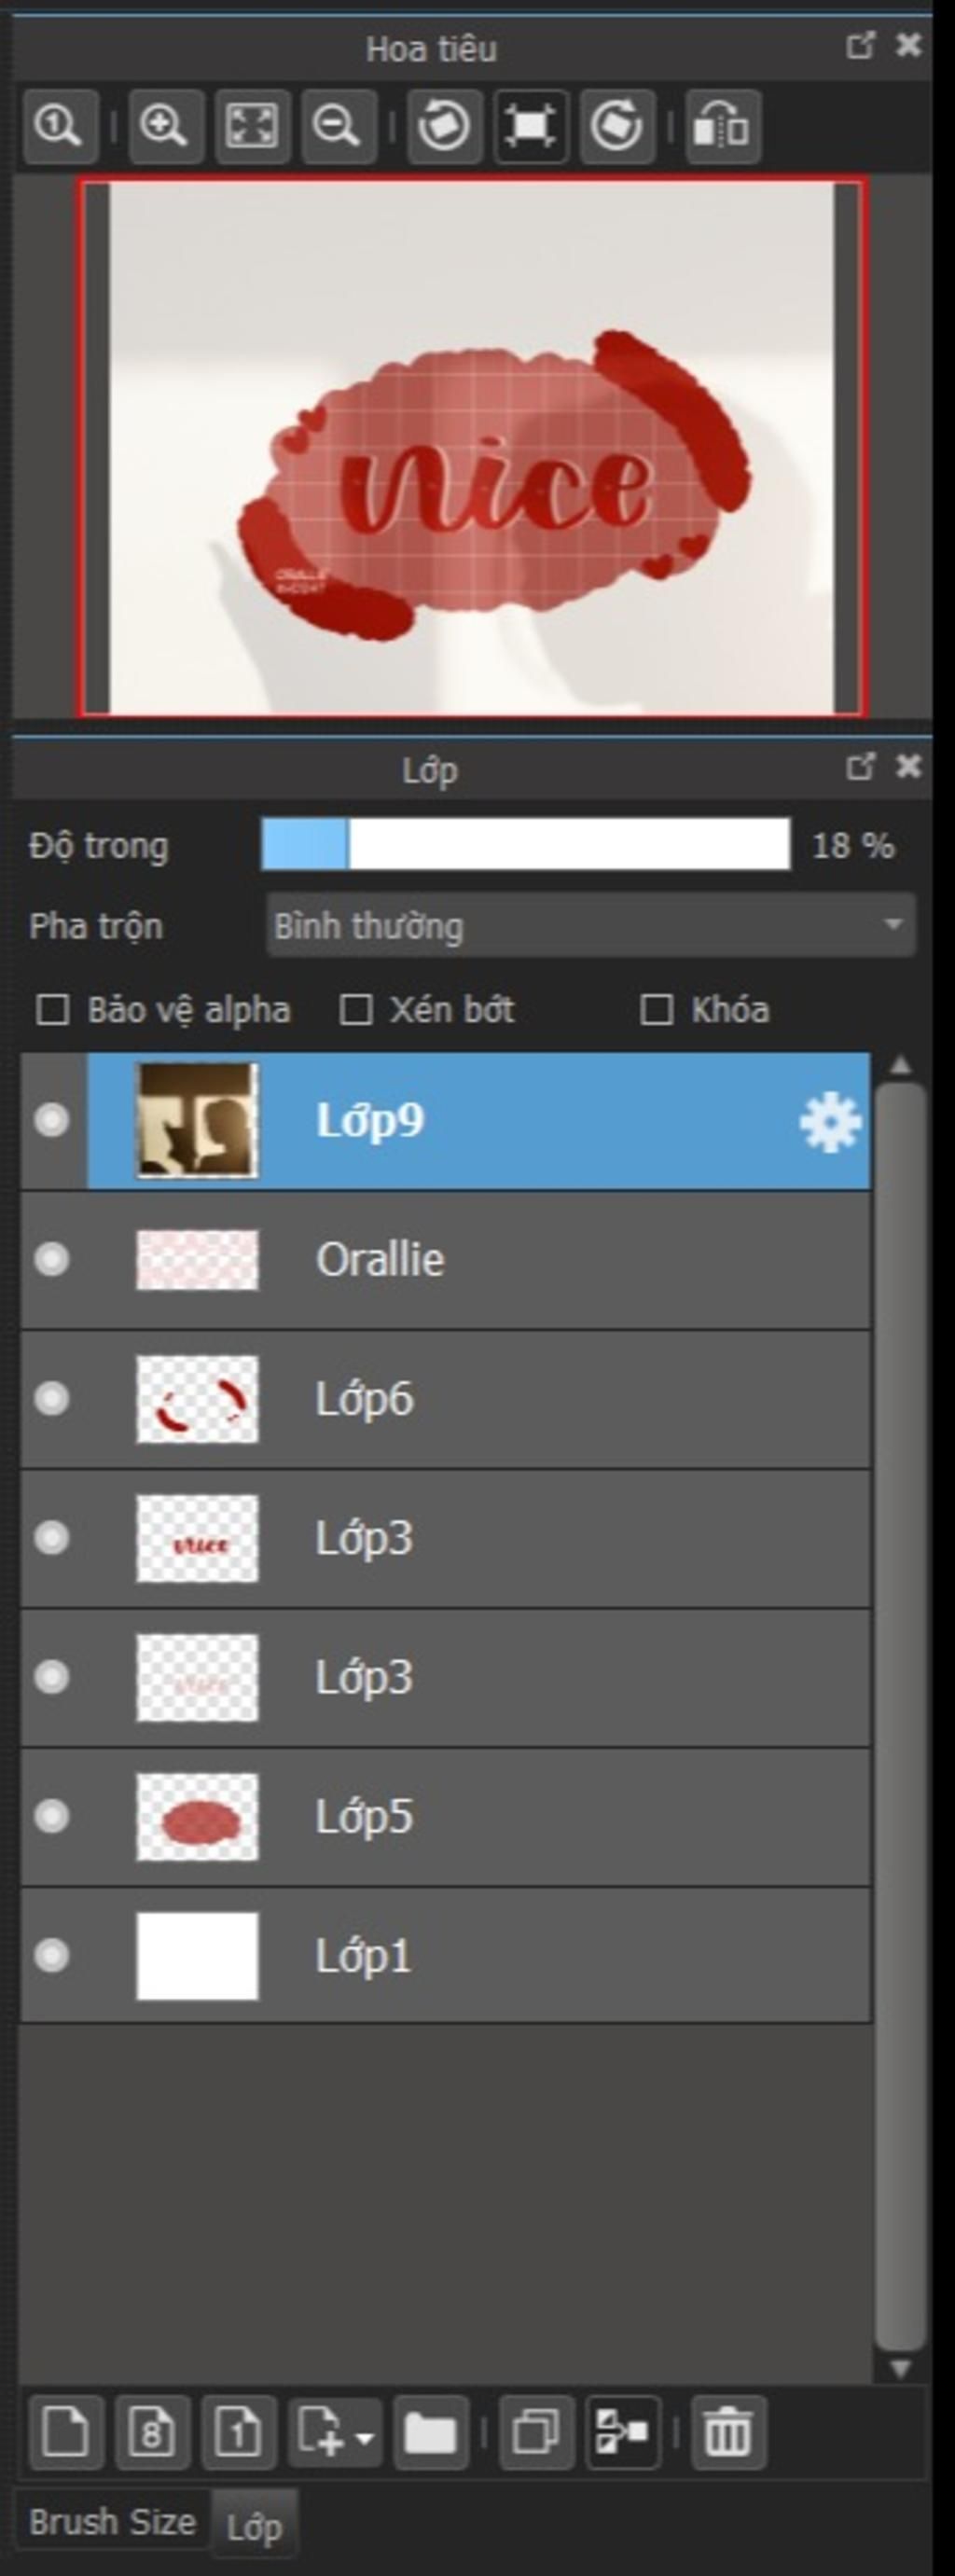This screenshot has height=2576, width=955.
Task: Select the Lớp5 layer thumbnail
Action: point(197,1817)
